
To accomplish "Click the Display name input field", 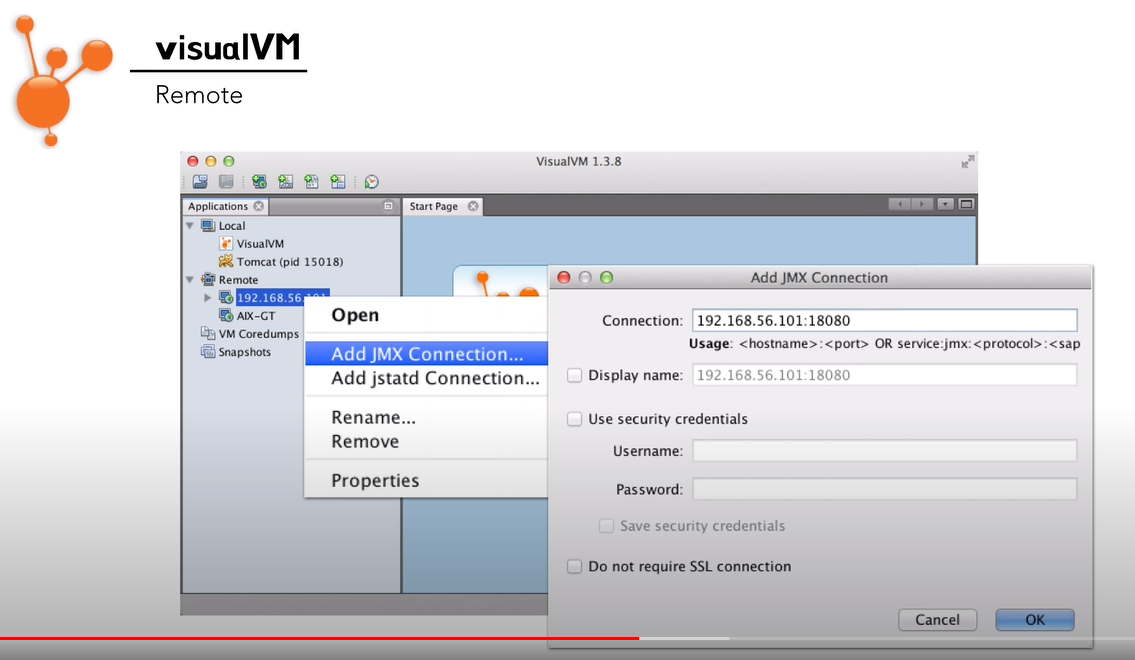I will (885, 375).
